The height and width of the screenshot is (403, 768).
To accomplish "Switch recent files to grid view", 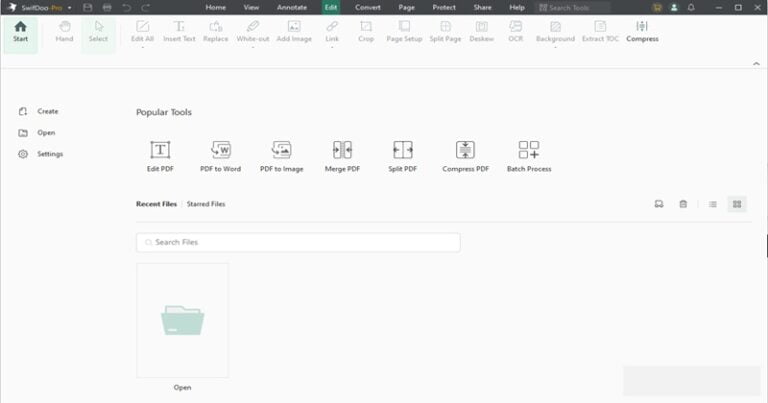I will pos(737,204).
